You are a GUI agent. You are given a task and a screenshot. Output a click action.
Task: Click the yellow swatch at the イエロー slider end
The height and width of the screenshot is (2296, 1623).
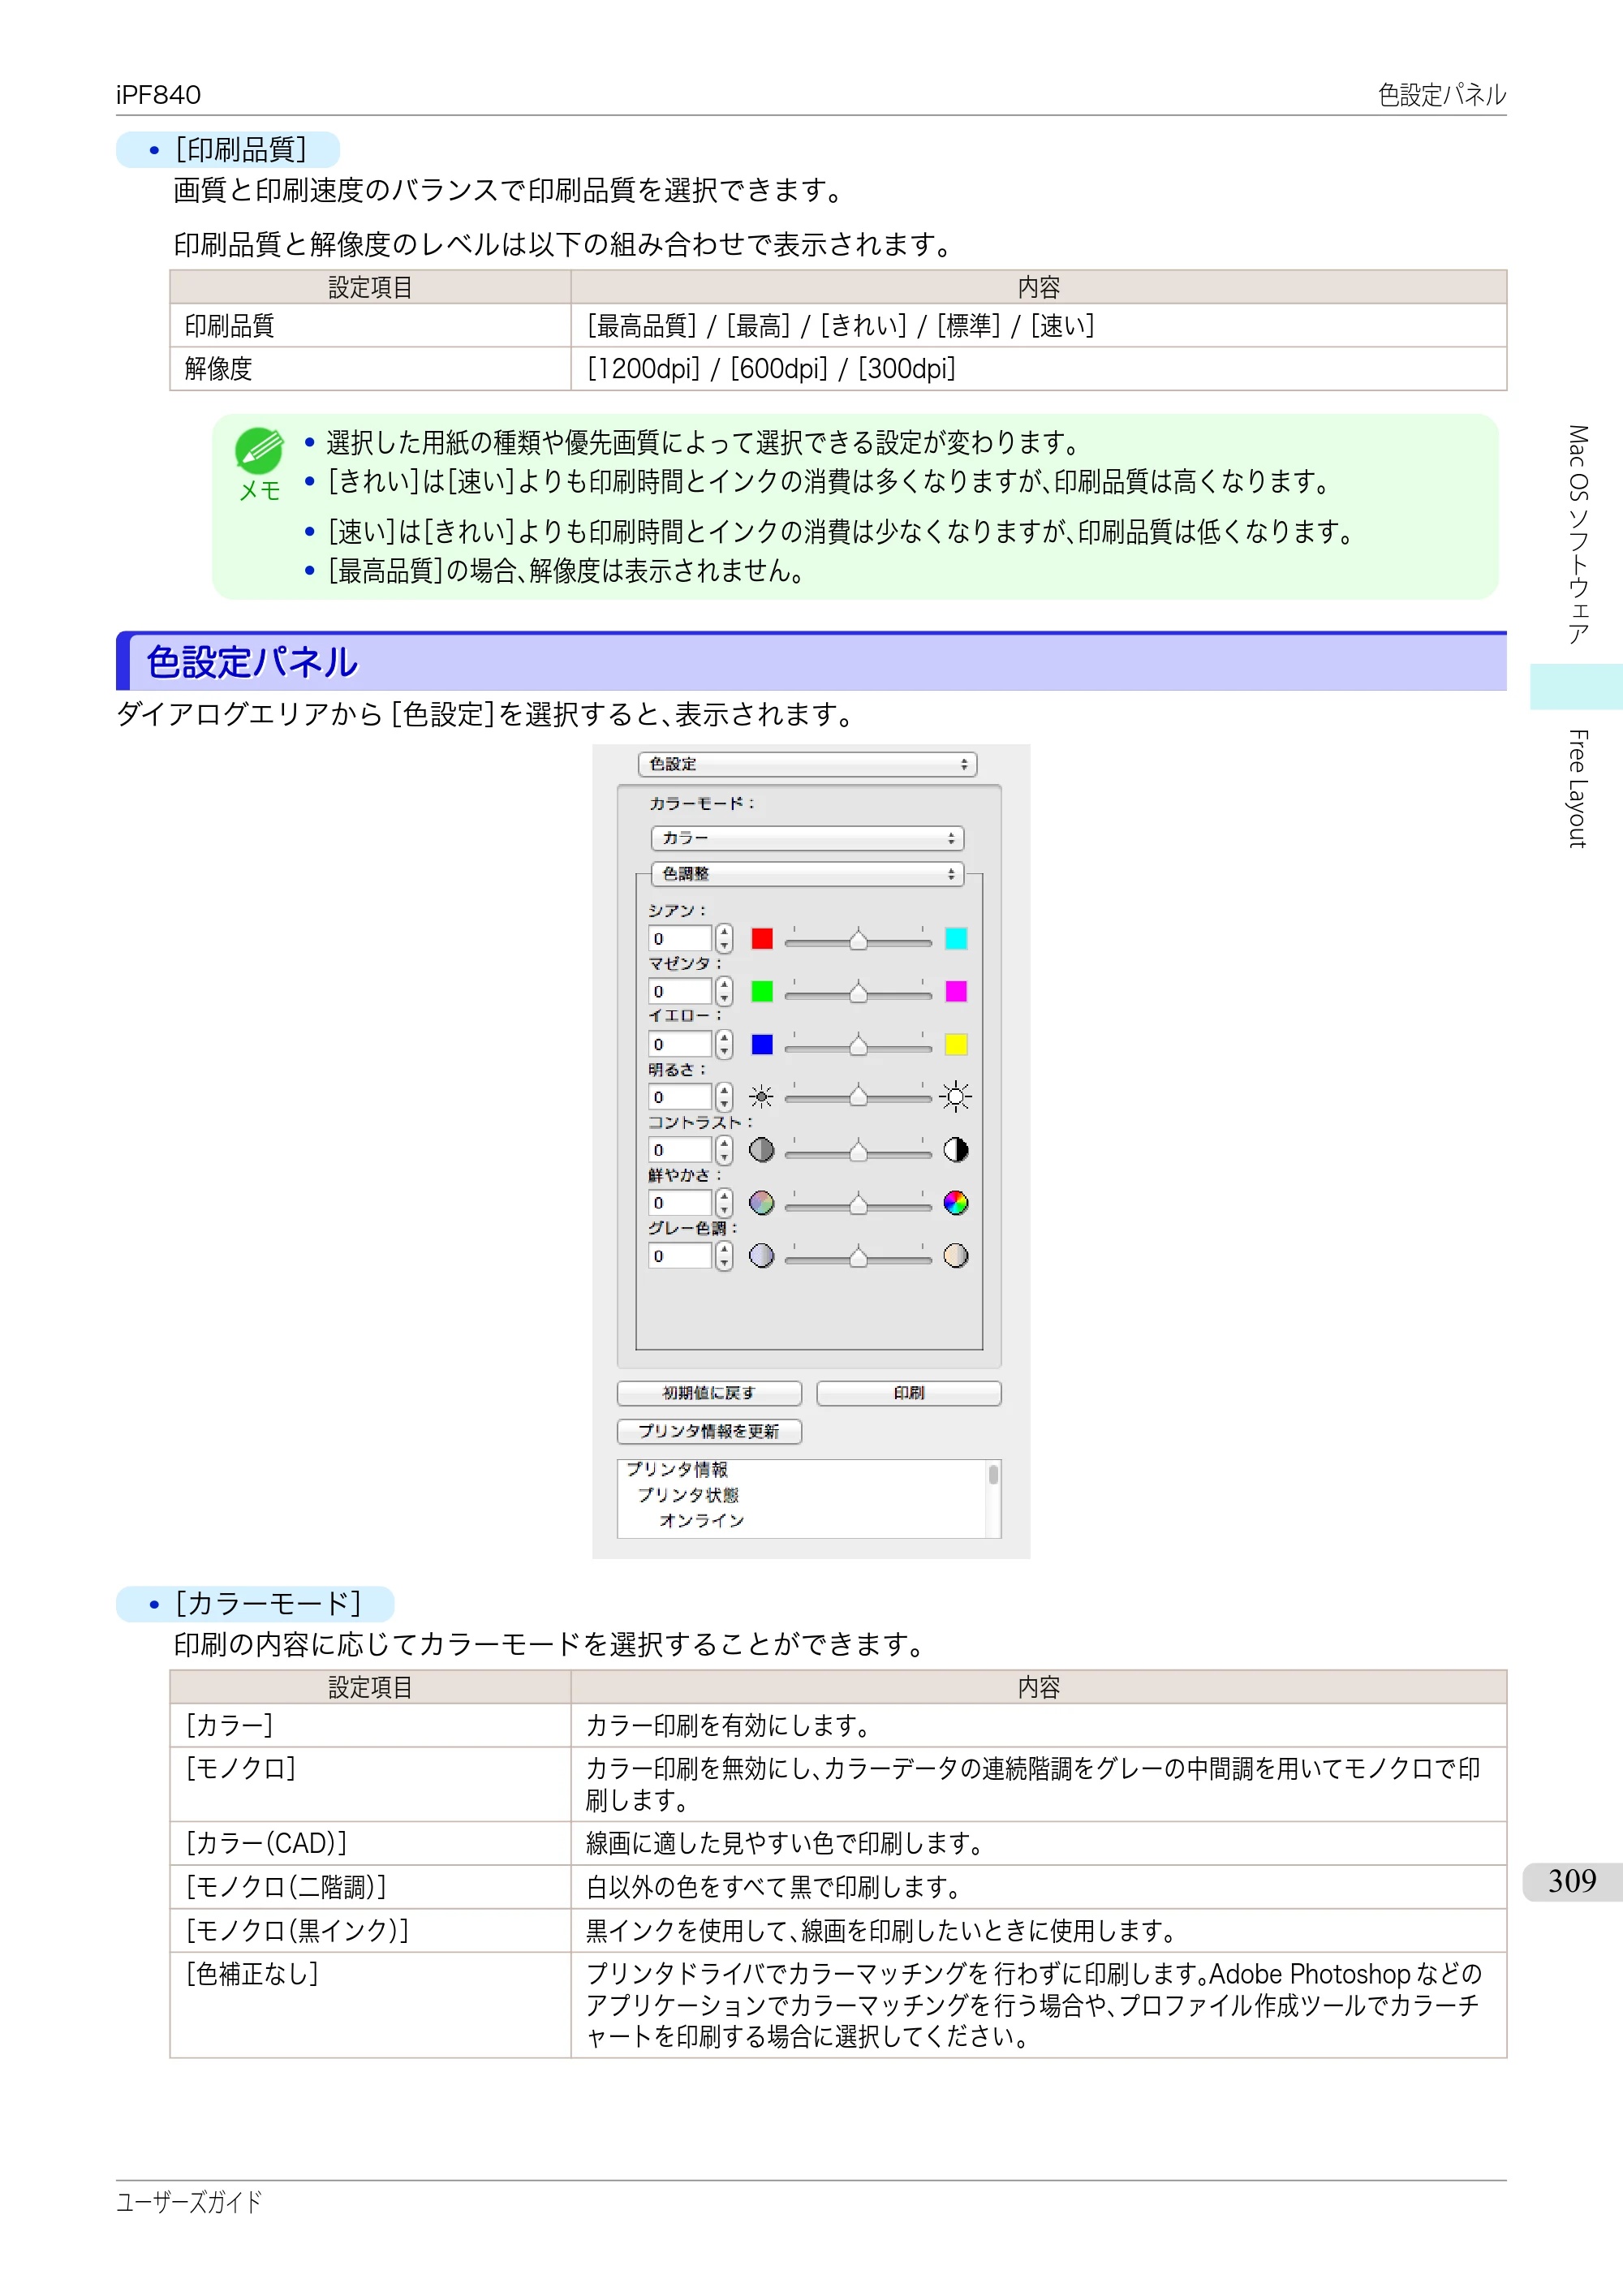pos(956,1044)
